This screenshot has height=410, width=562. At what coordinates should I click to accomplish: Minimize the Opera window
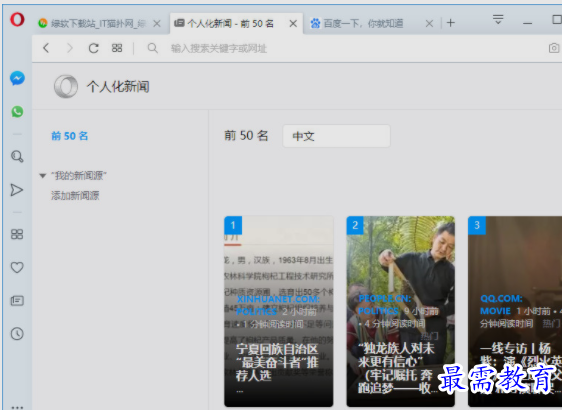click(527, 23)
